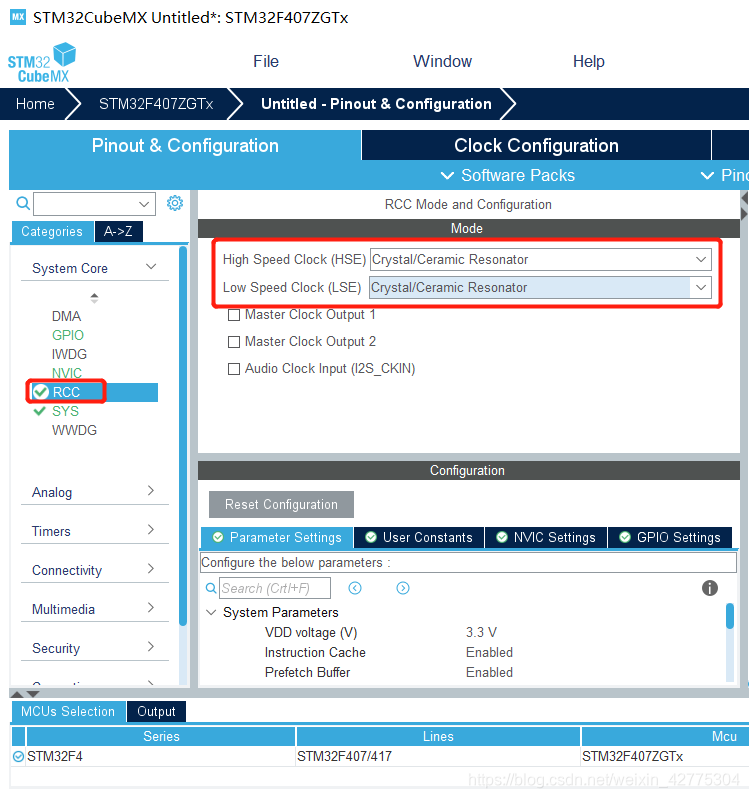Select the Pinout & Configuration tab
This screenshot has height=798, width=749.
[x=185, y=146]
